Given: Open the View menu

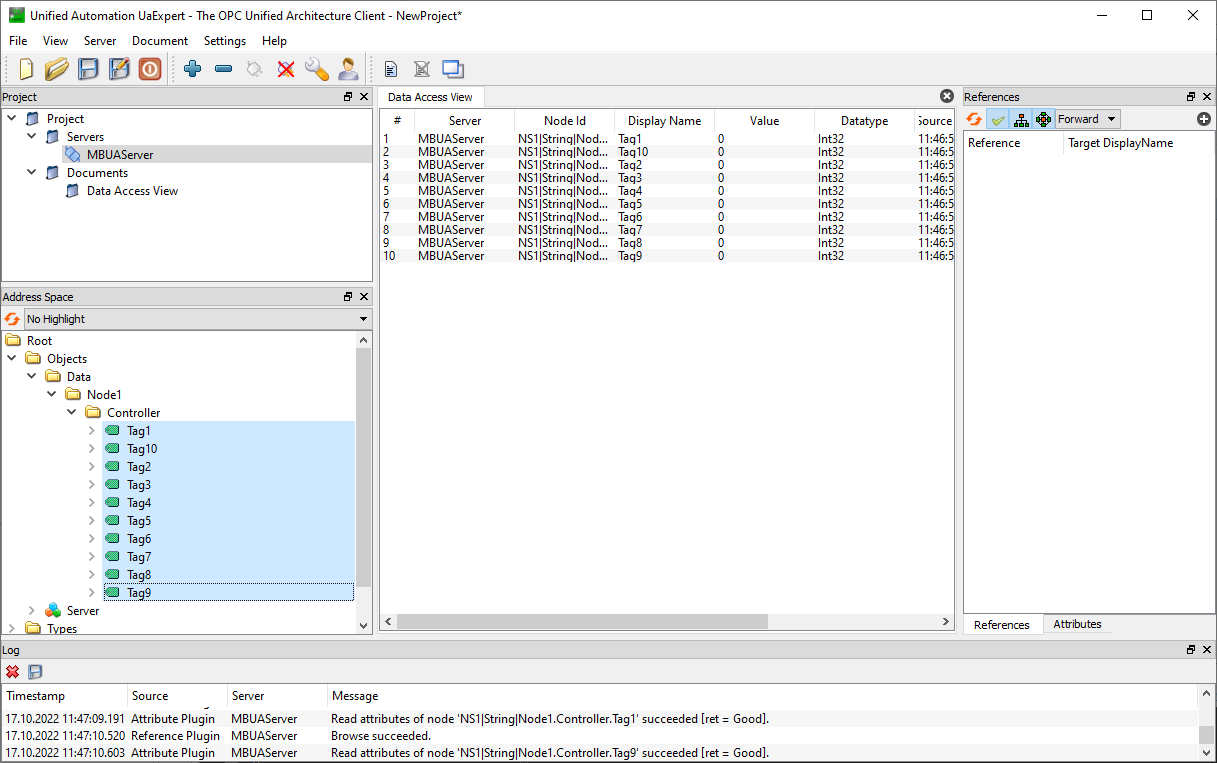Looking at the screenshot, I should coord(56,41).
